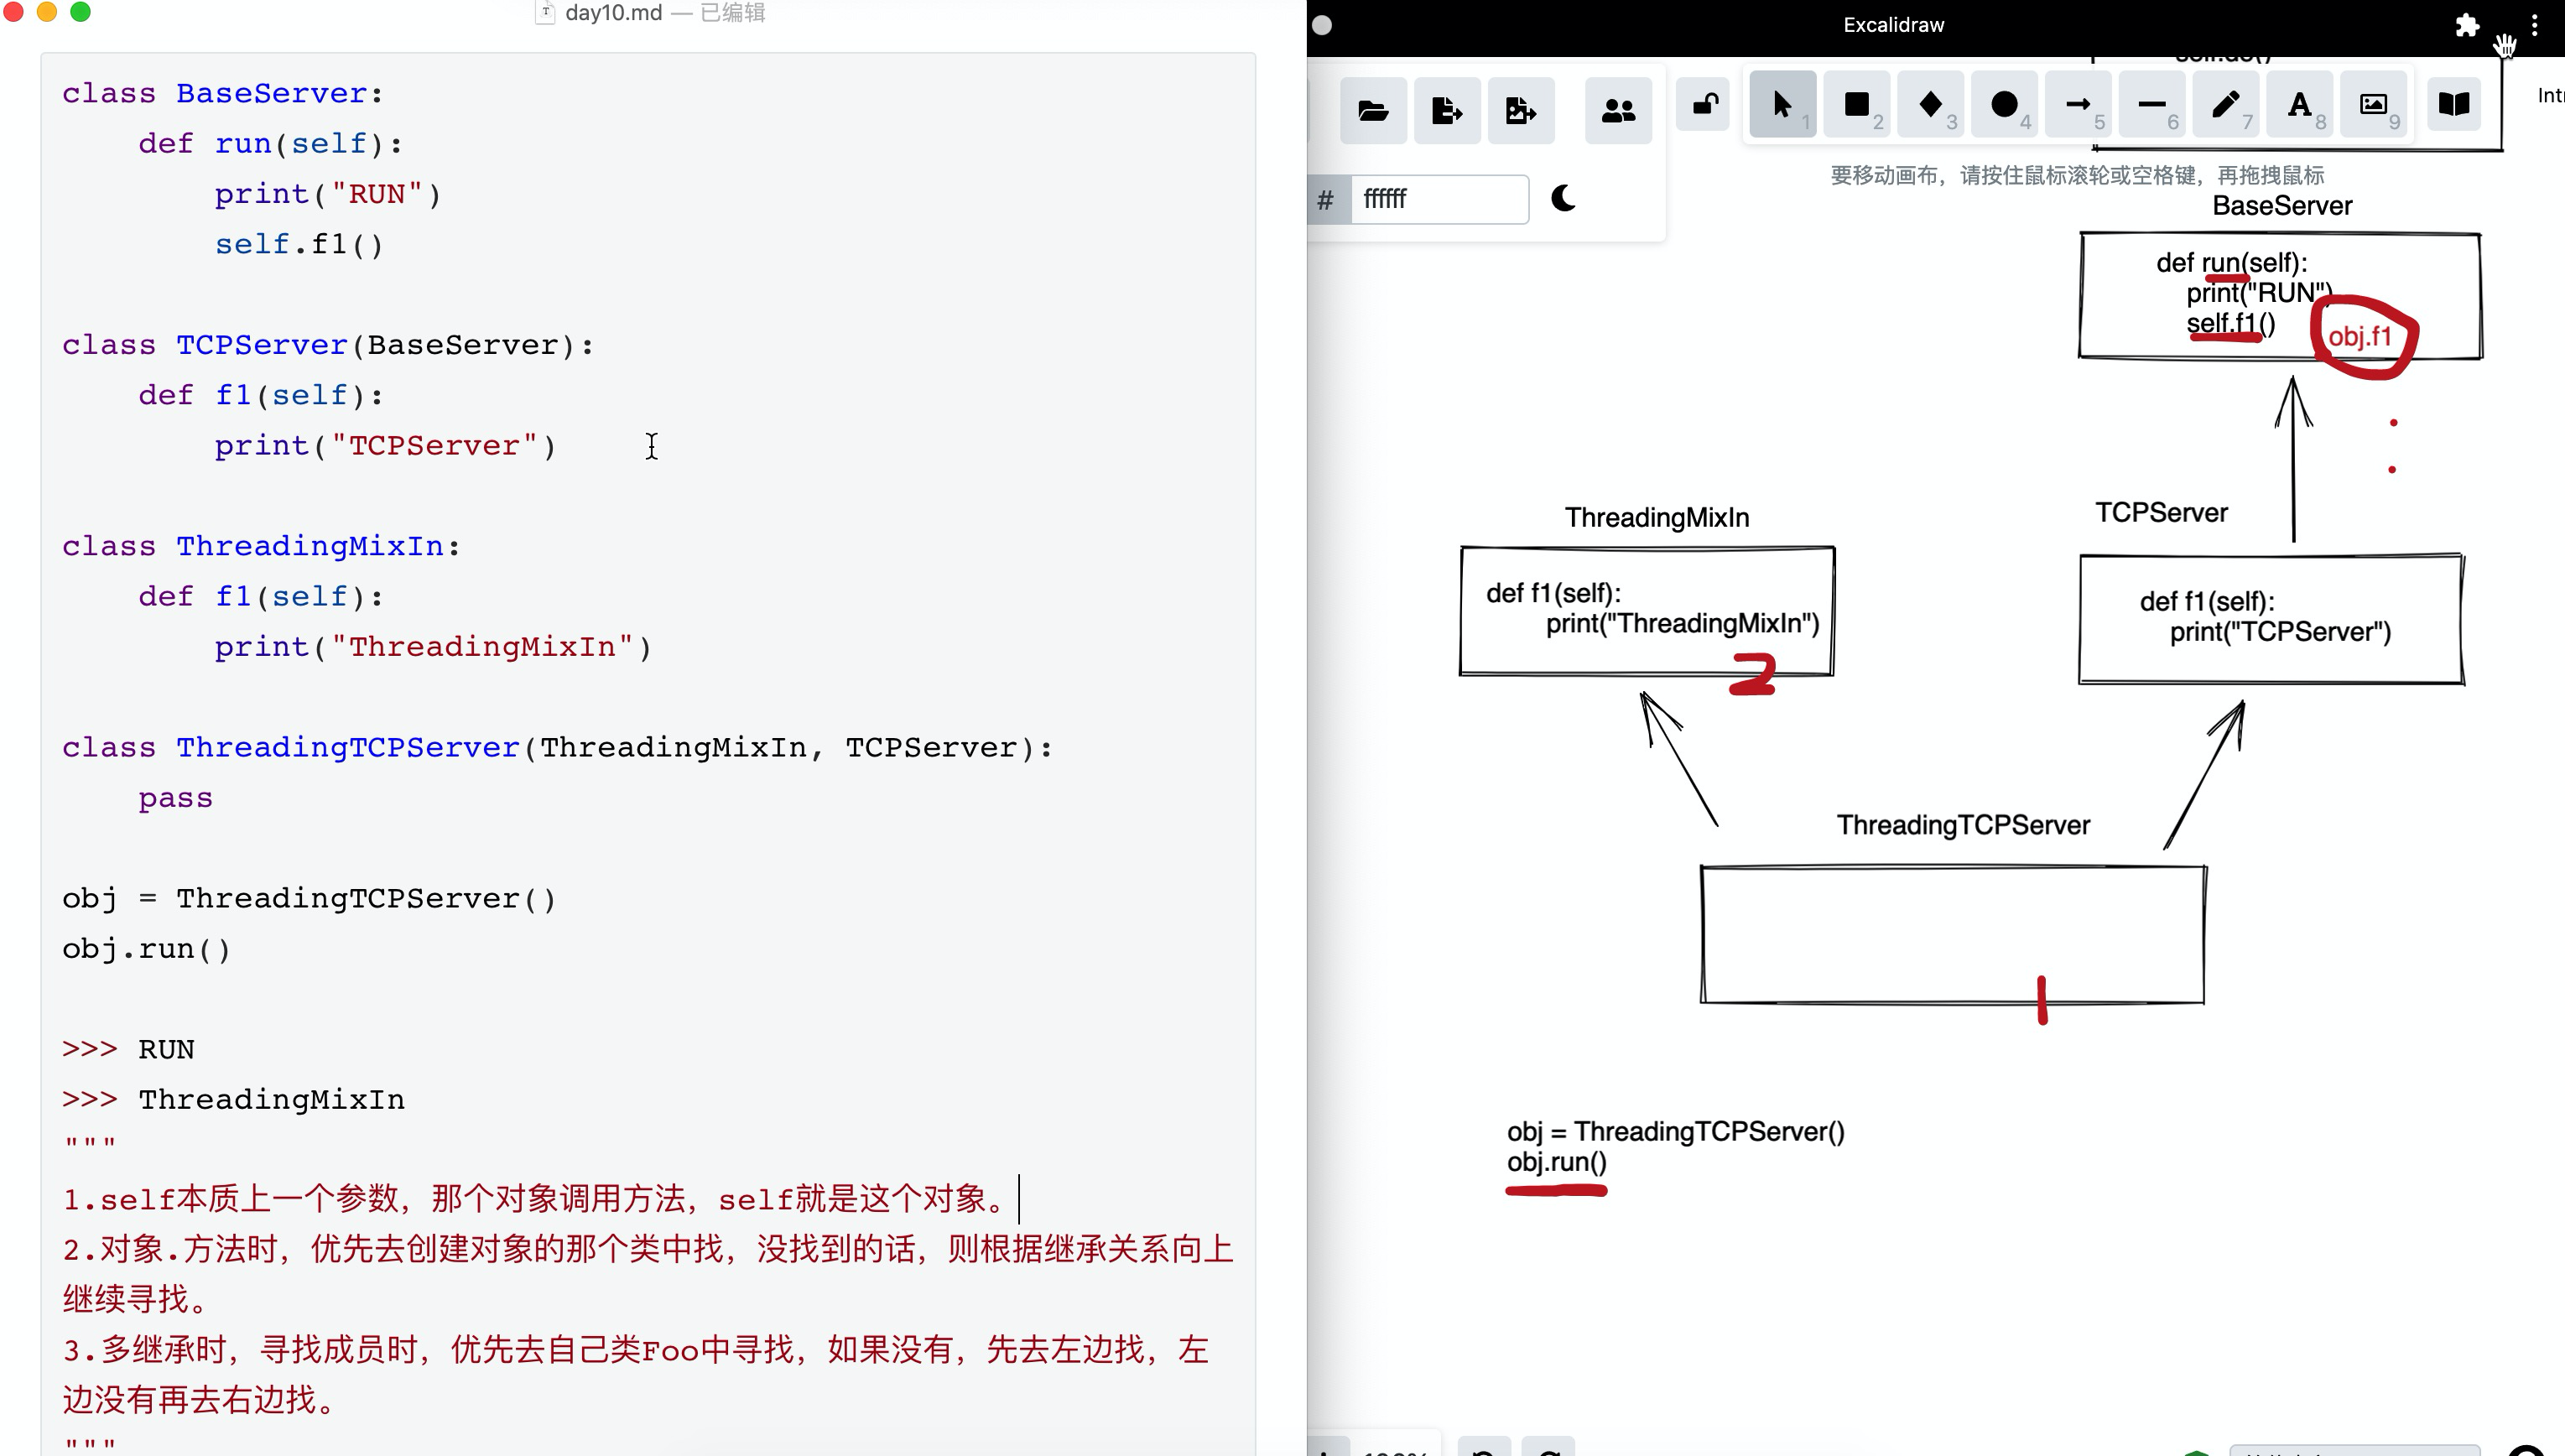Image resolution: width=2565 pixels, height=1456 pixels.
Task: Select the diamond shape tool
Action: [x=1930, y=105]
